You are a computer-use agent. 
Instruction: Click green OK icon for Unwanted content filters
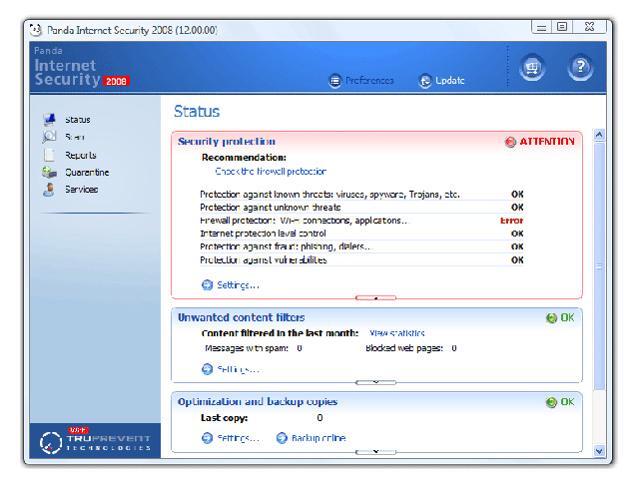click(551, 318)
